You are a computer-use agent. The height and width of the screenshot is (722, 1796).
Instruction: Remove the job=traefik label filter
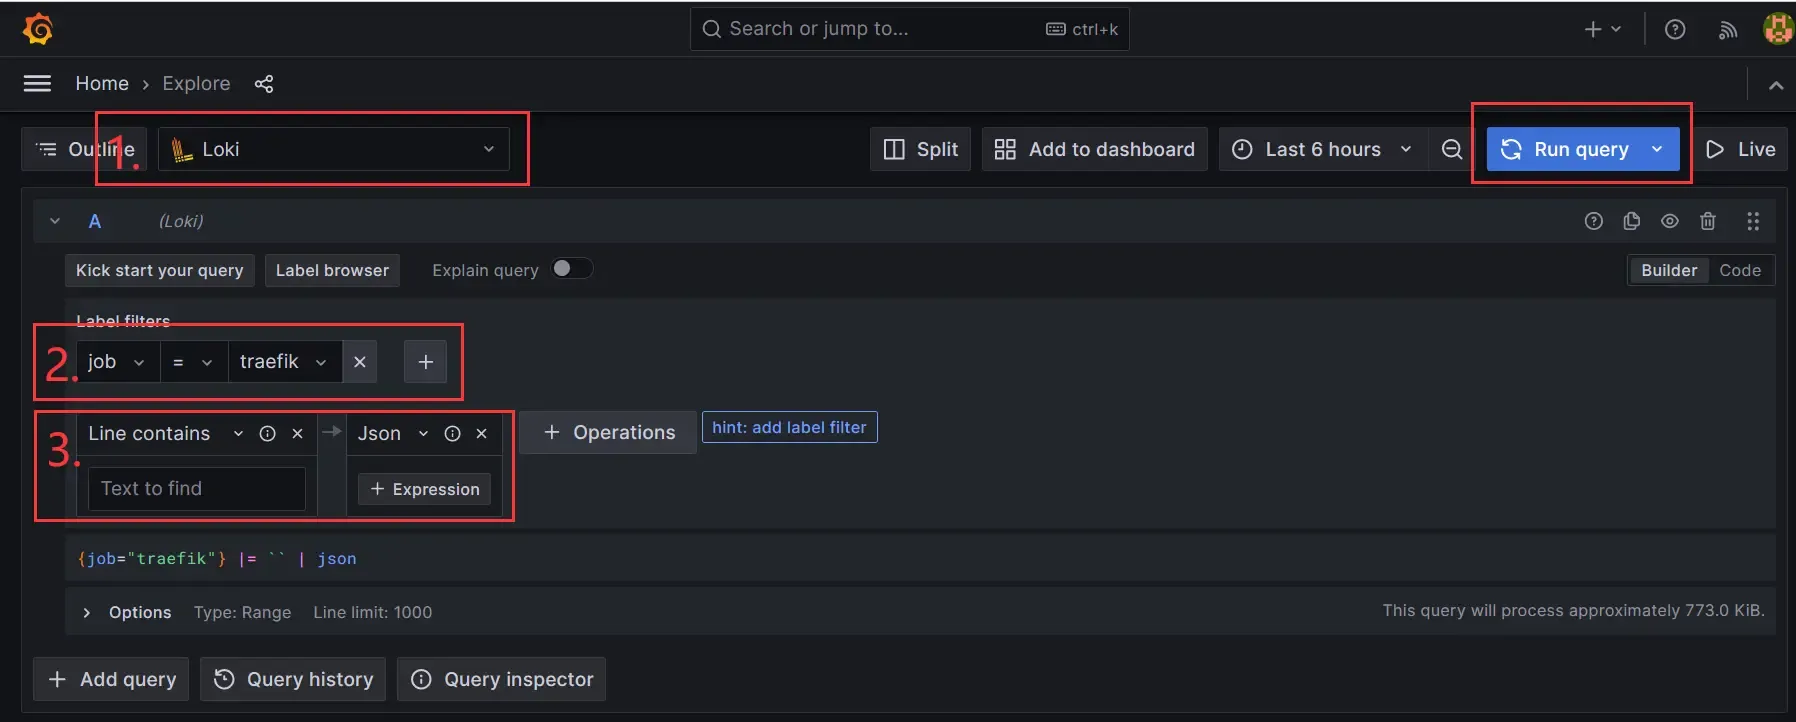(360, 362)
